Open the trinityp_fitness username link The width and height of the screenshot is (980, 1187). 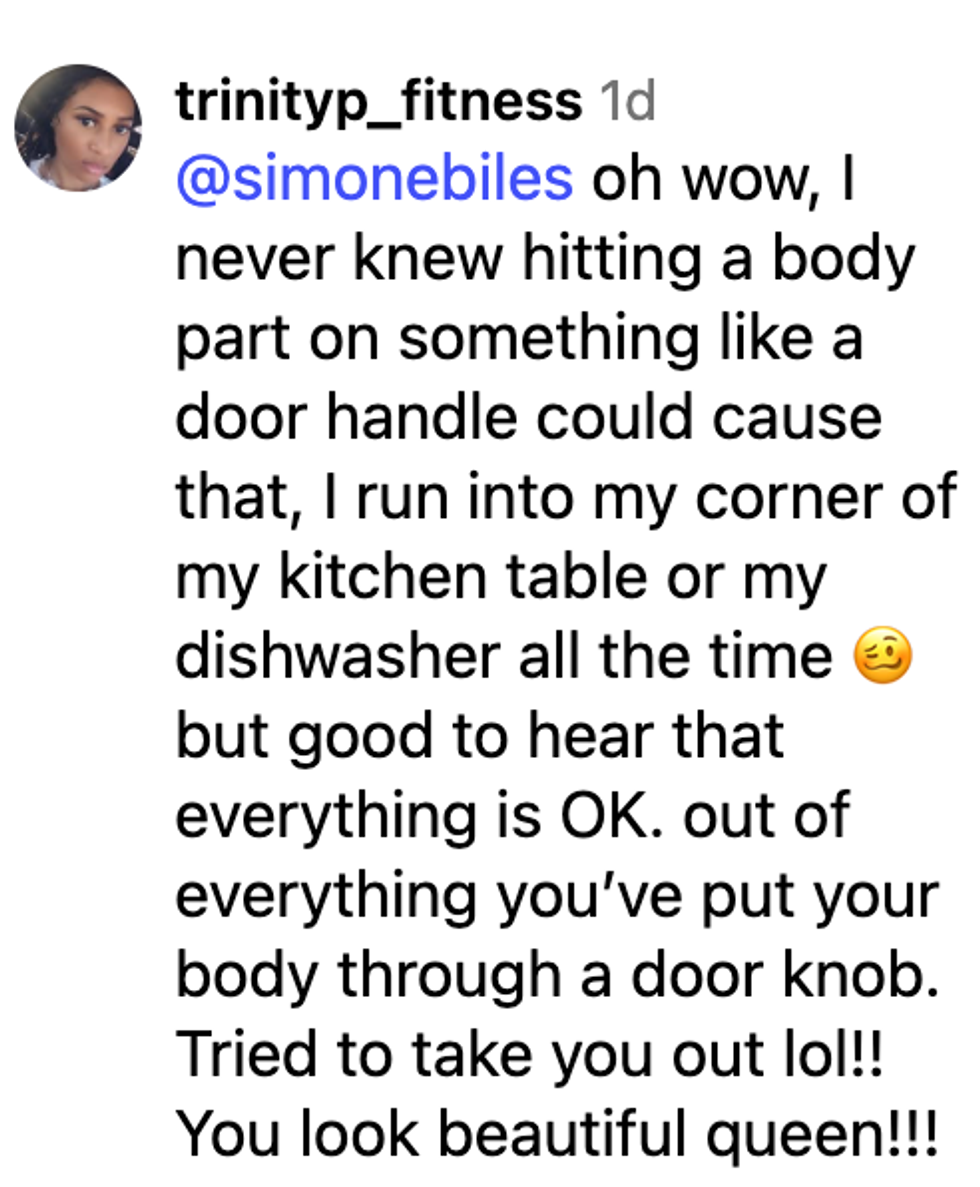[378, 101]
